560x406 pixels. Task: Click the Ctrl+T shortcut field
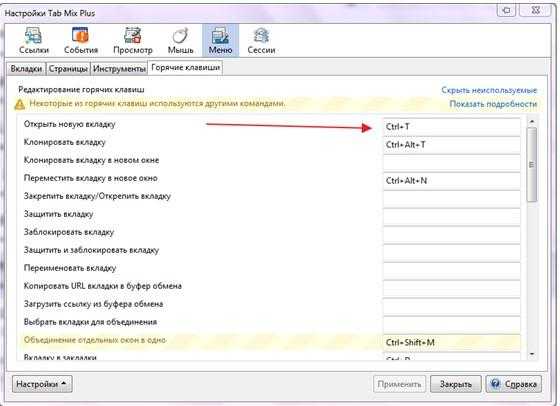pos(451,127)
